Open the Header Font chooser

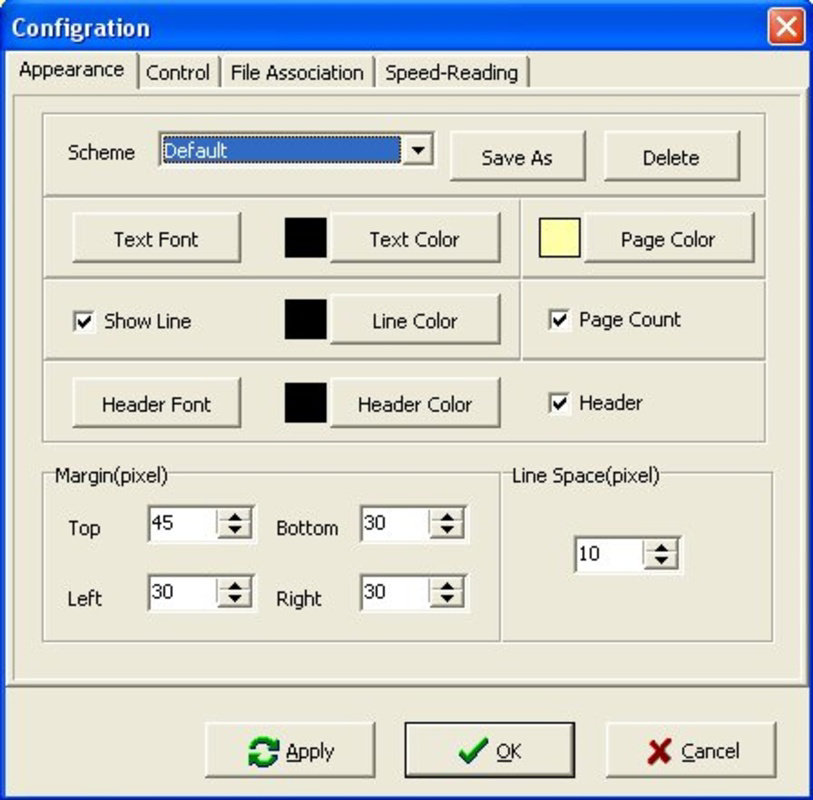[157, 403]
